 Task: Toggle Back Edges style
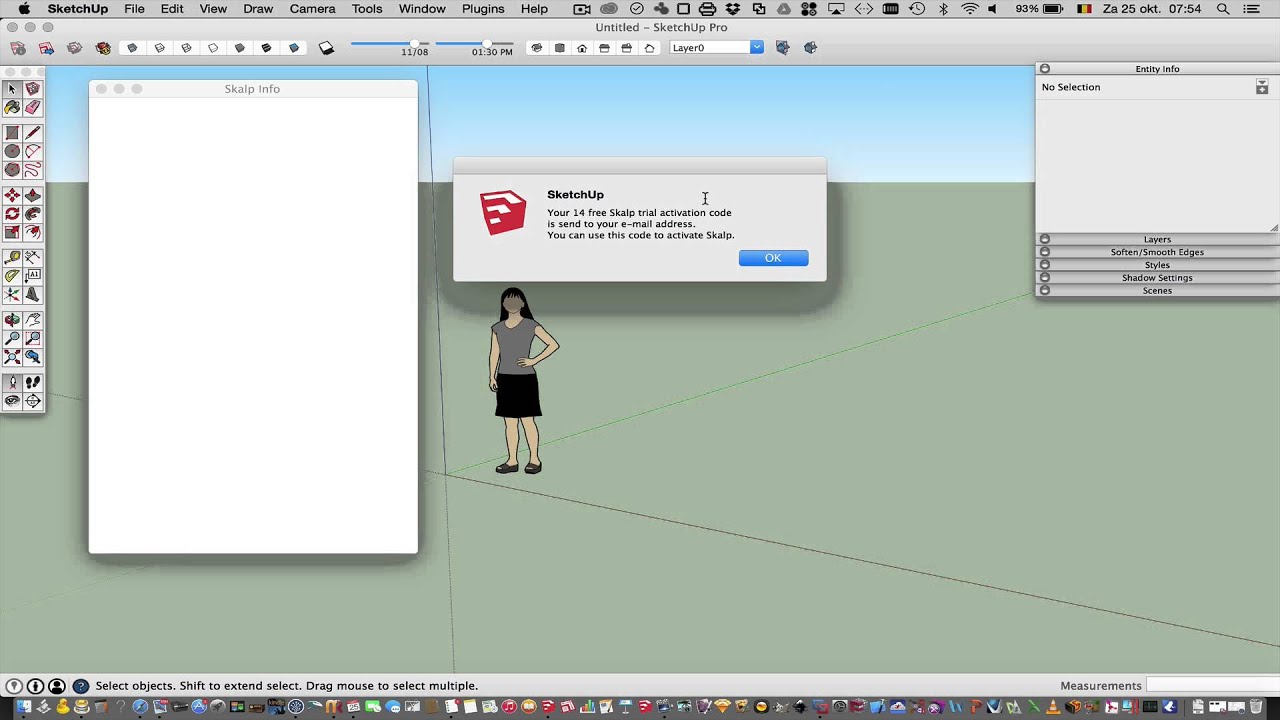(x=160, y=47)
